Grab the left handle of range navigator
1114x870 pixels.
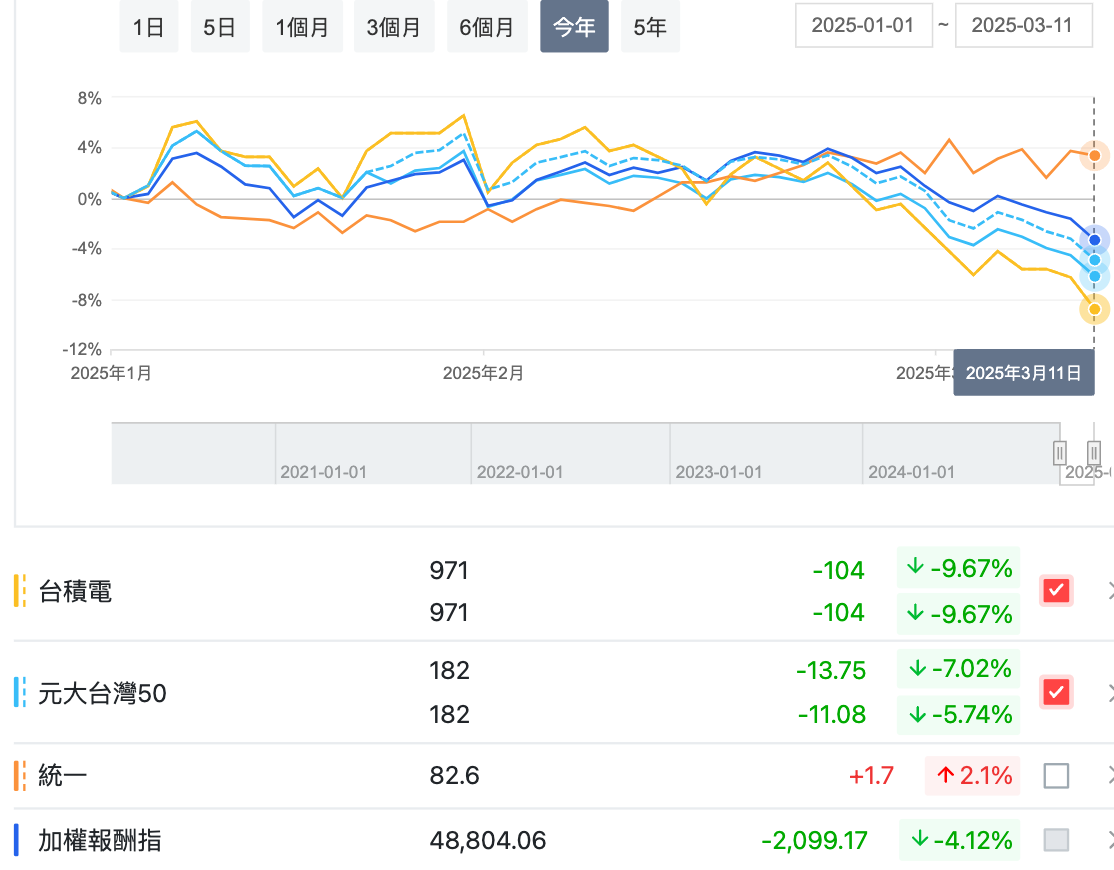[x=1060, y=453]
